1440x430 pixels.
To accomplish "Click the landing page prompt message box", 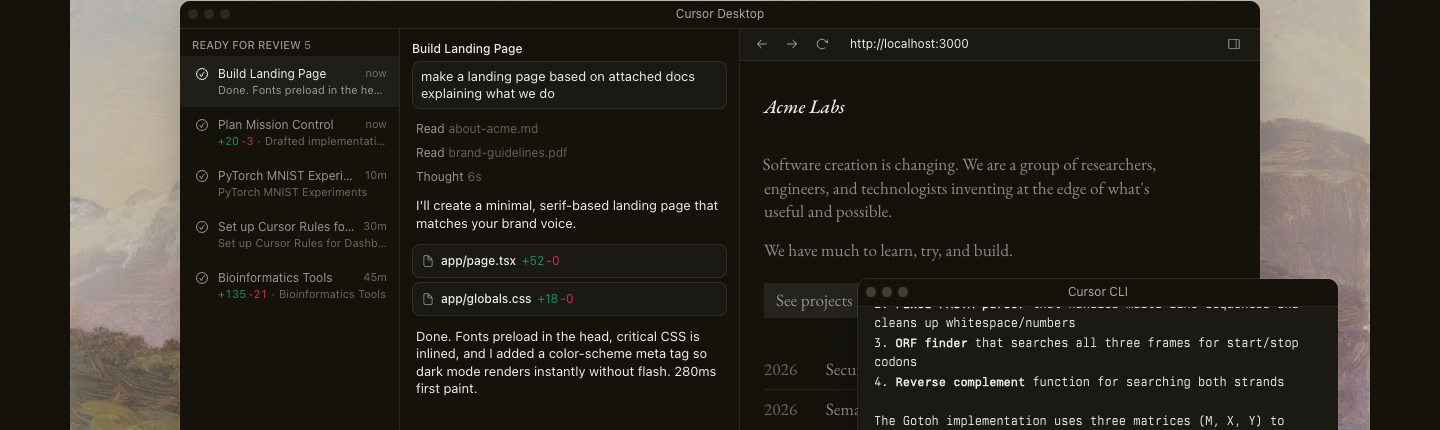I will (569, 85).
